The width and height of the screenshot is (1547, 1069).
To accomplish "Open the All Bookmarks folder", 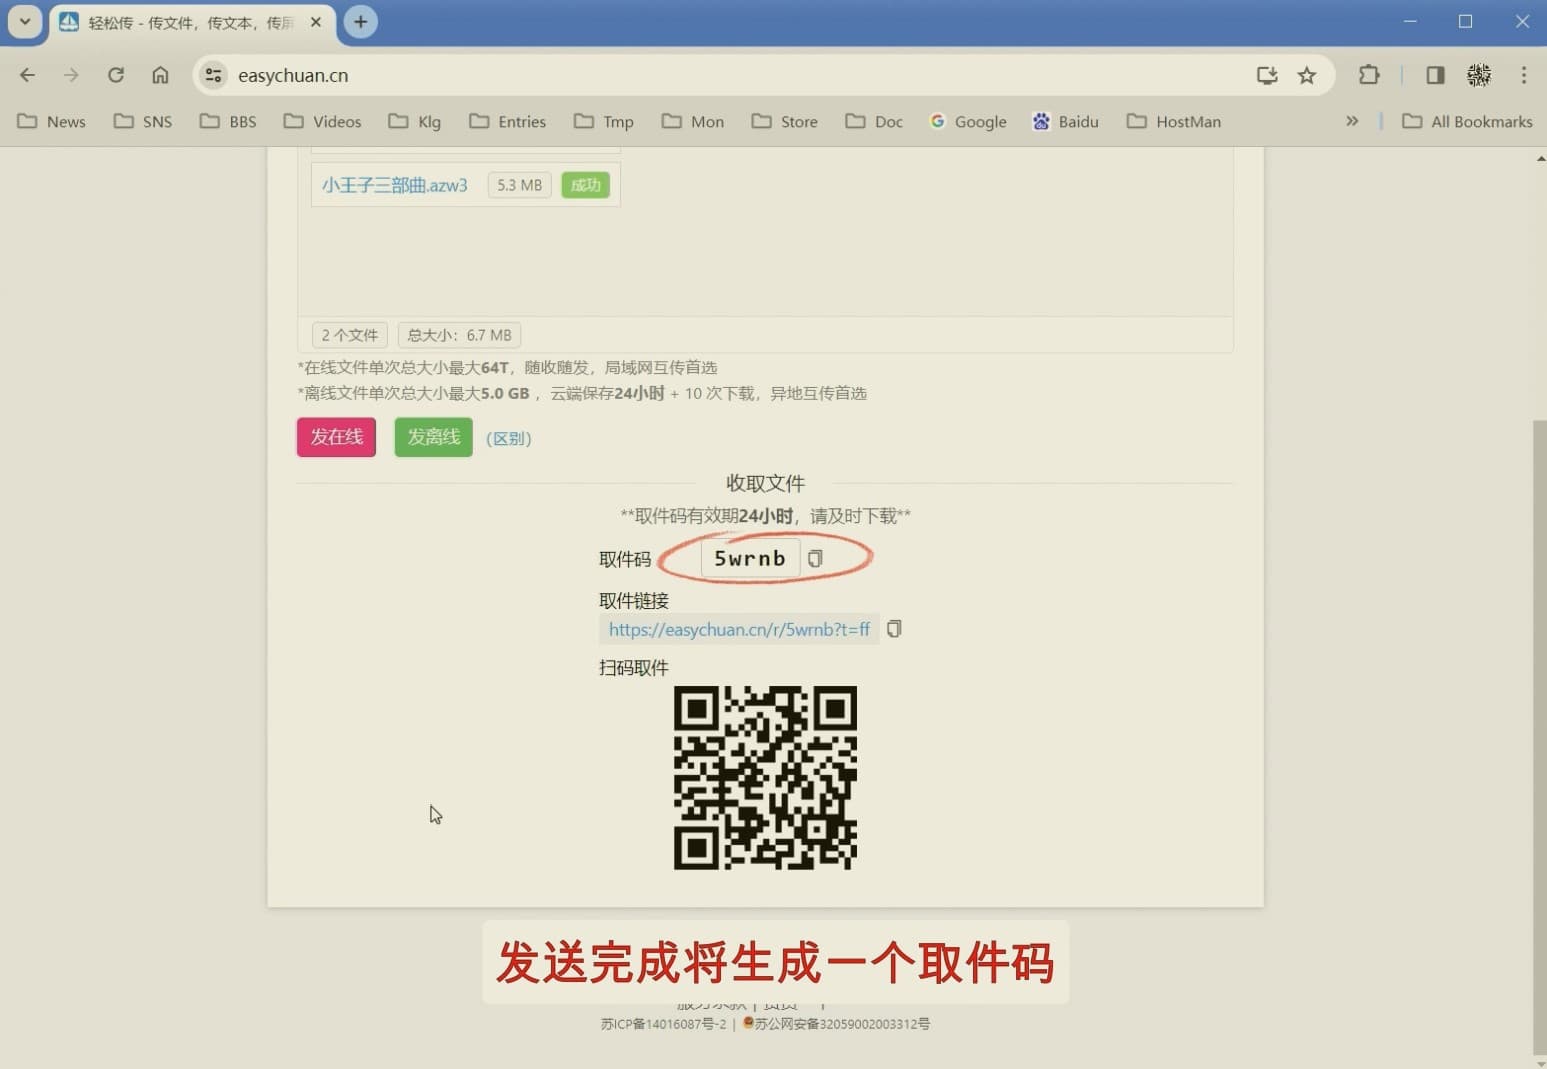I will 1467,121.
